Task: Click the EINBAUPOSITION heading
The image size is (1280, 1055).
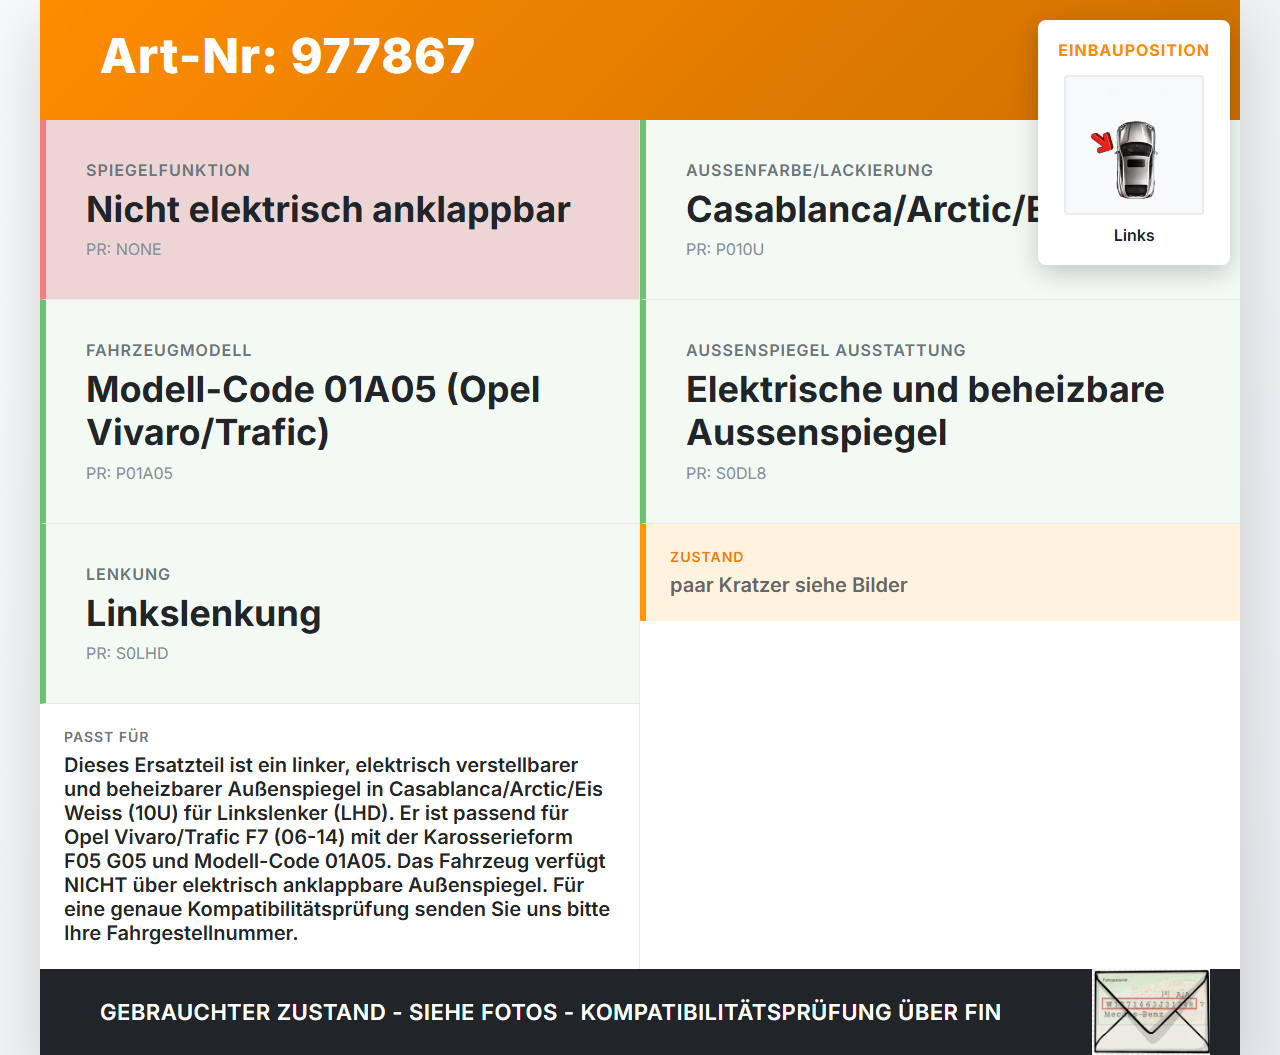Action: 1133,50
